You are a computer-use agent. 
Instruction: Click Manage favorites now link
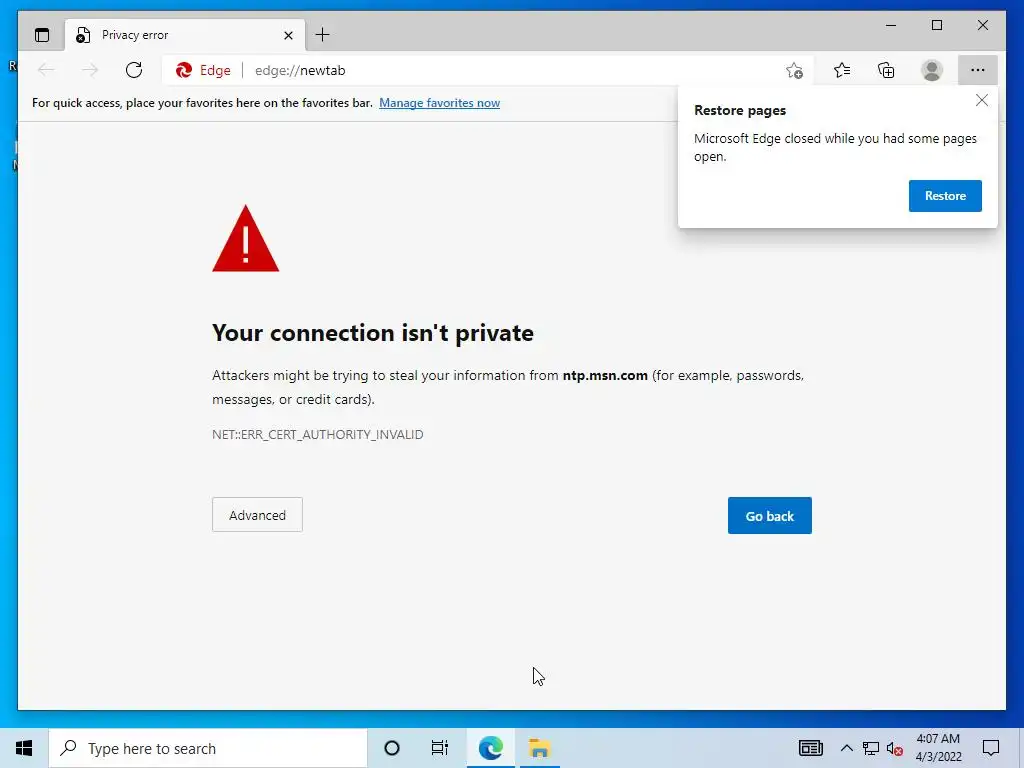point(440,103)
